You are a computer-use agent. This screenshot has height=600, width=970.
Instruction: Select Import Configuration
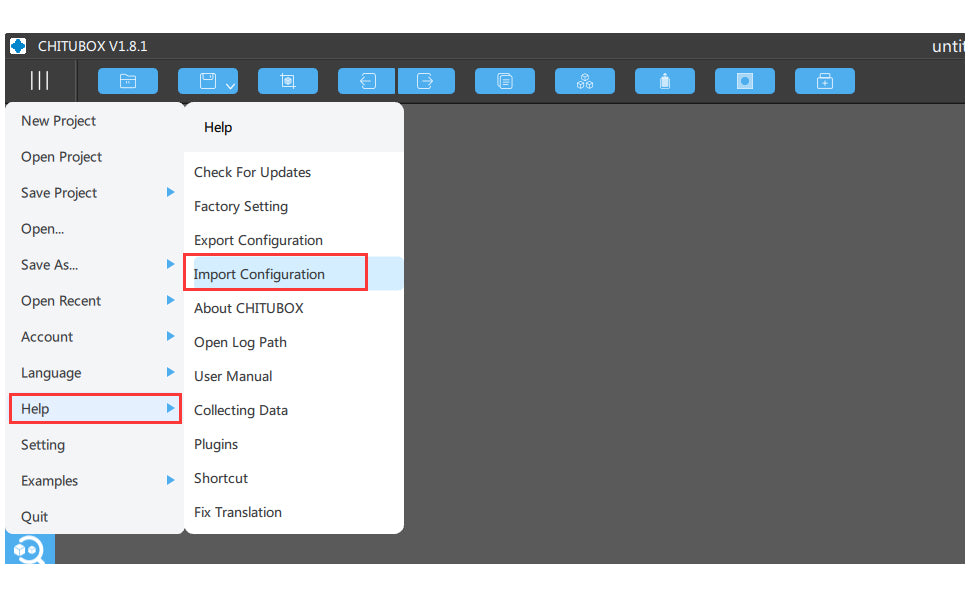point(294,274)
